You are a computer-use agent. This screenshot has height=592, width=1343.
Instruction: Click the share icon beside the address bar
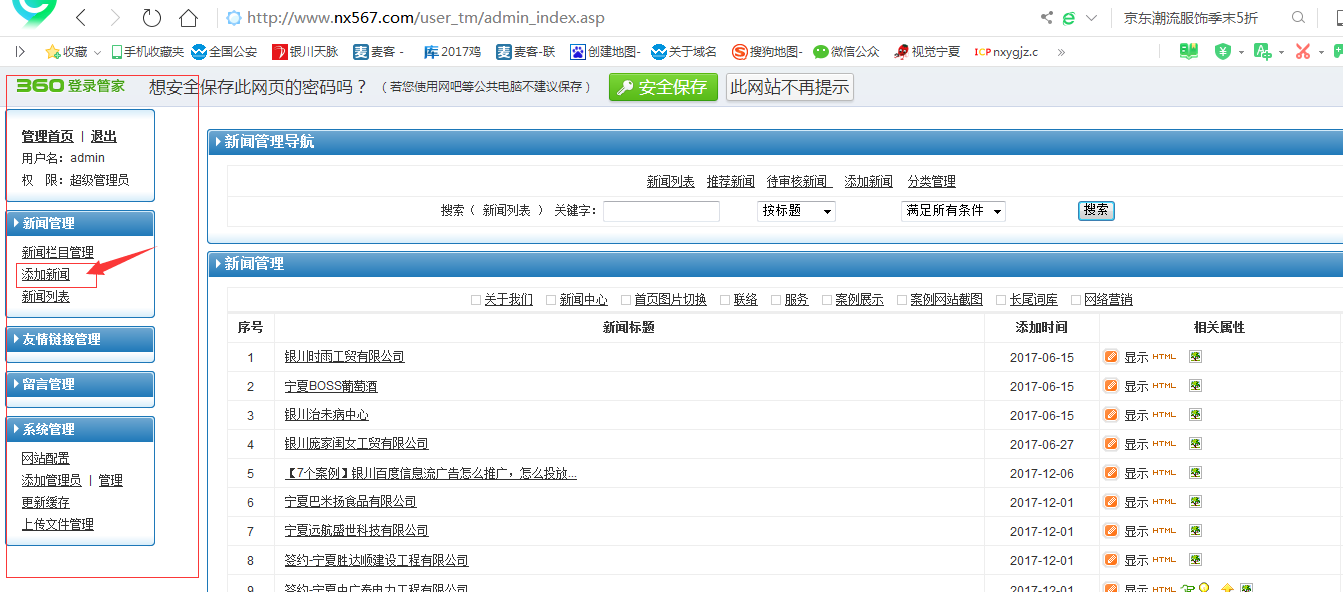pyautogui.click(x=1047, y=18)
